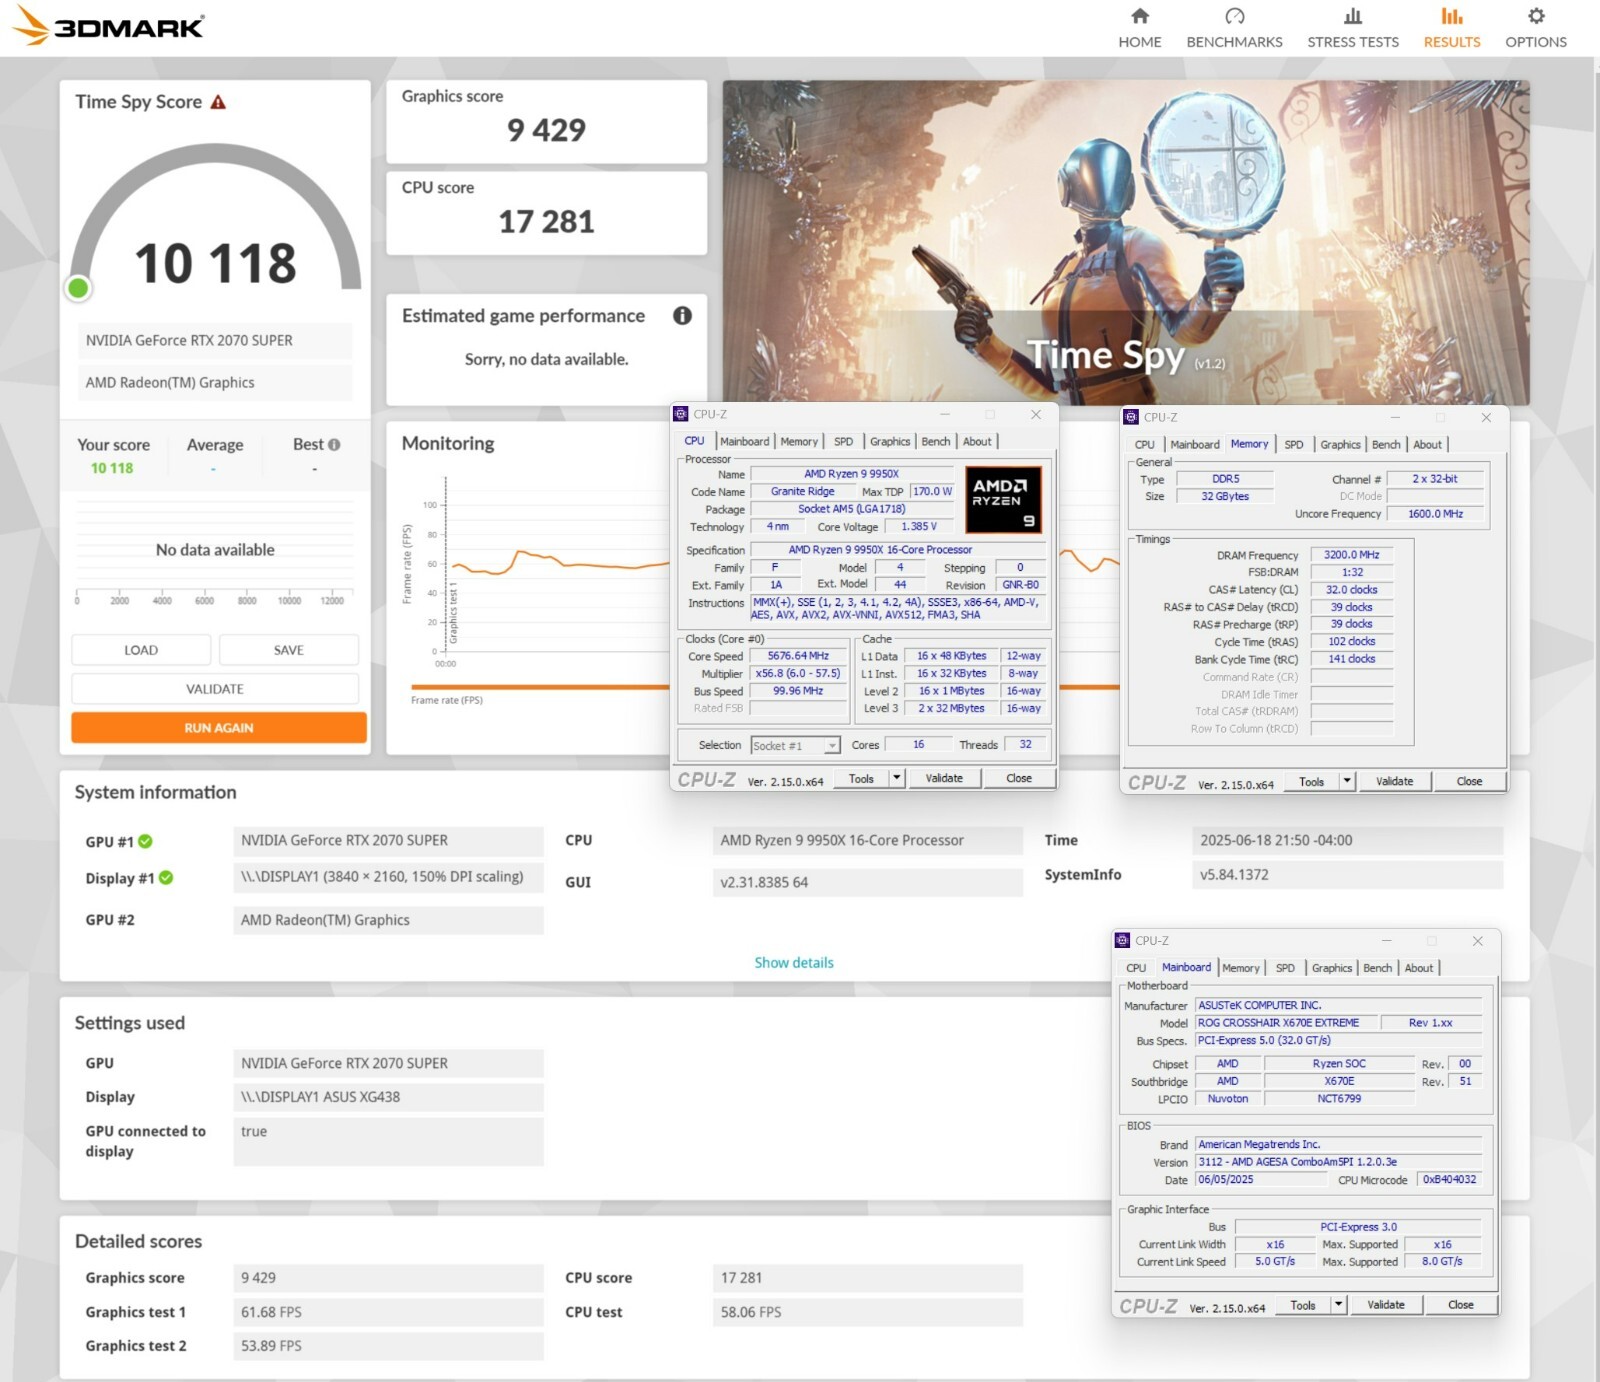
Task: Click Validate in CPU-Z Mainboard window
Action: coord(1385,1305)
